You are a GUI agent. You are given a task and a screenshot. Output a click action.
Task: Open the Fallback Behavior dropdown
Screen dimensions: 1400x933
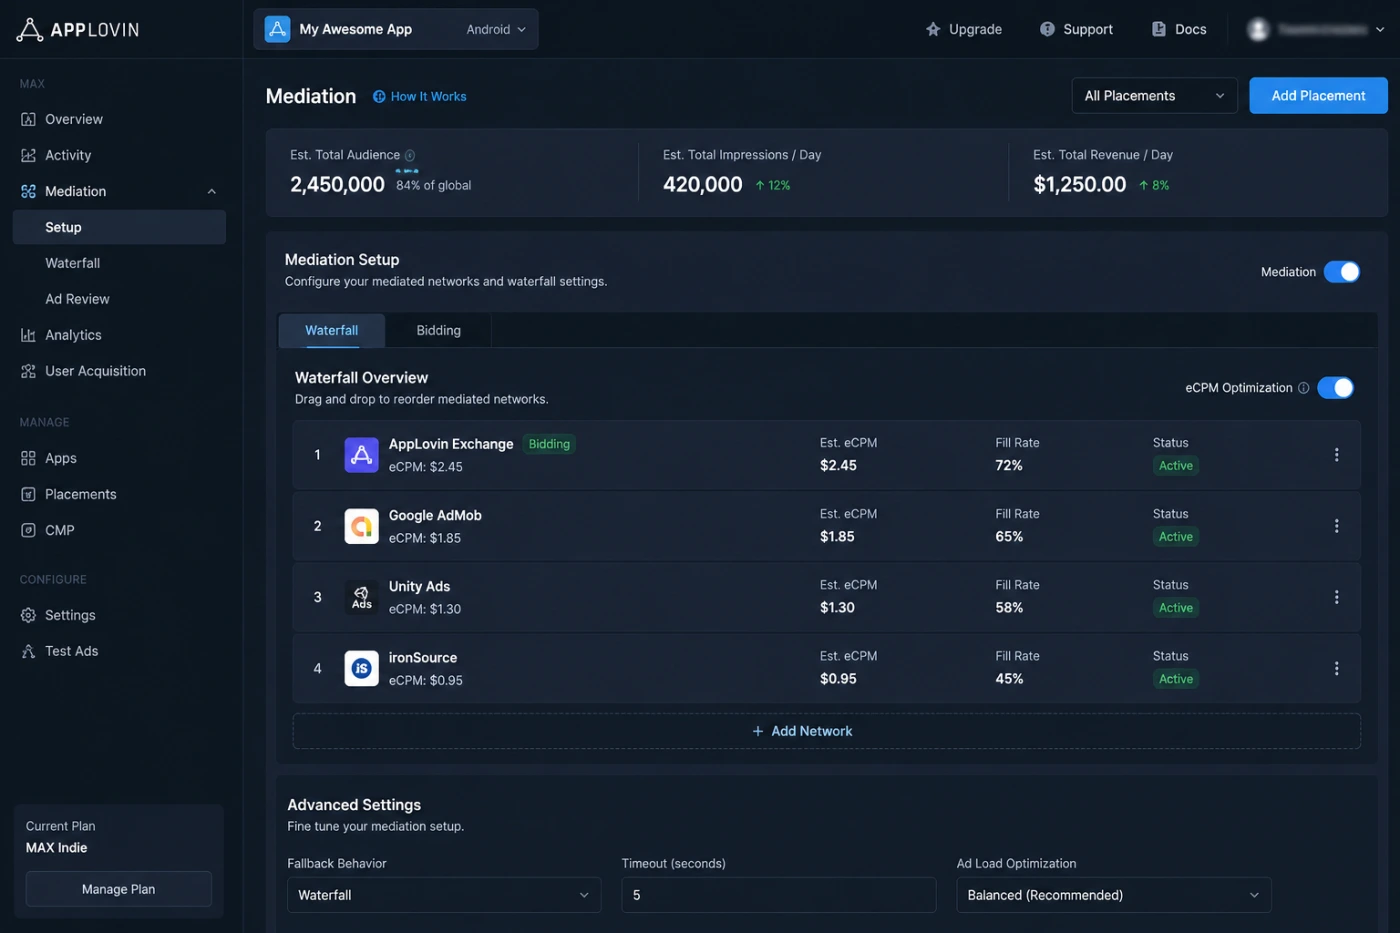[x=444, y=895]
